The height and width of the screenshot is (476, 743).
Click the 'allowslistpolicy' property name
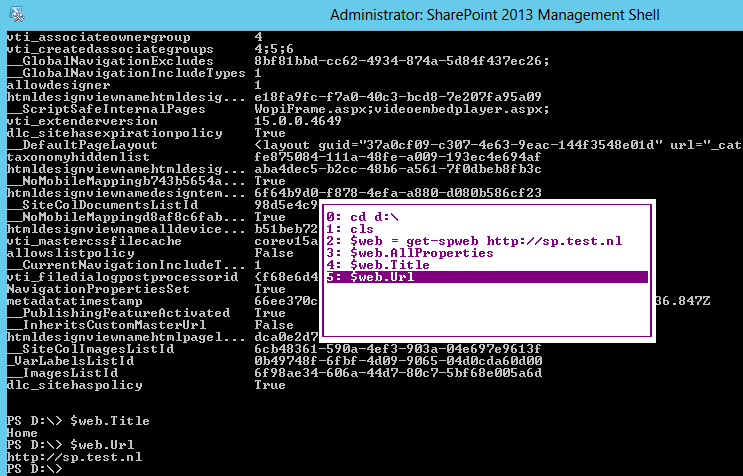[x=70, y=253]
